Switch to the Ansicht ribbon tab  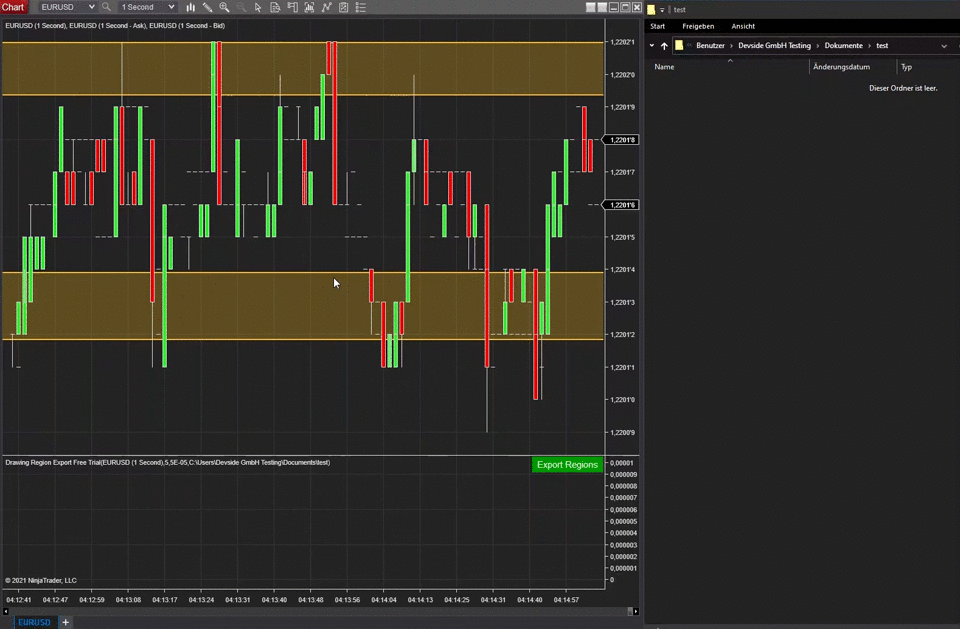(743, 26)
